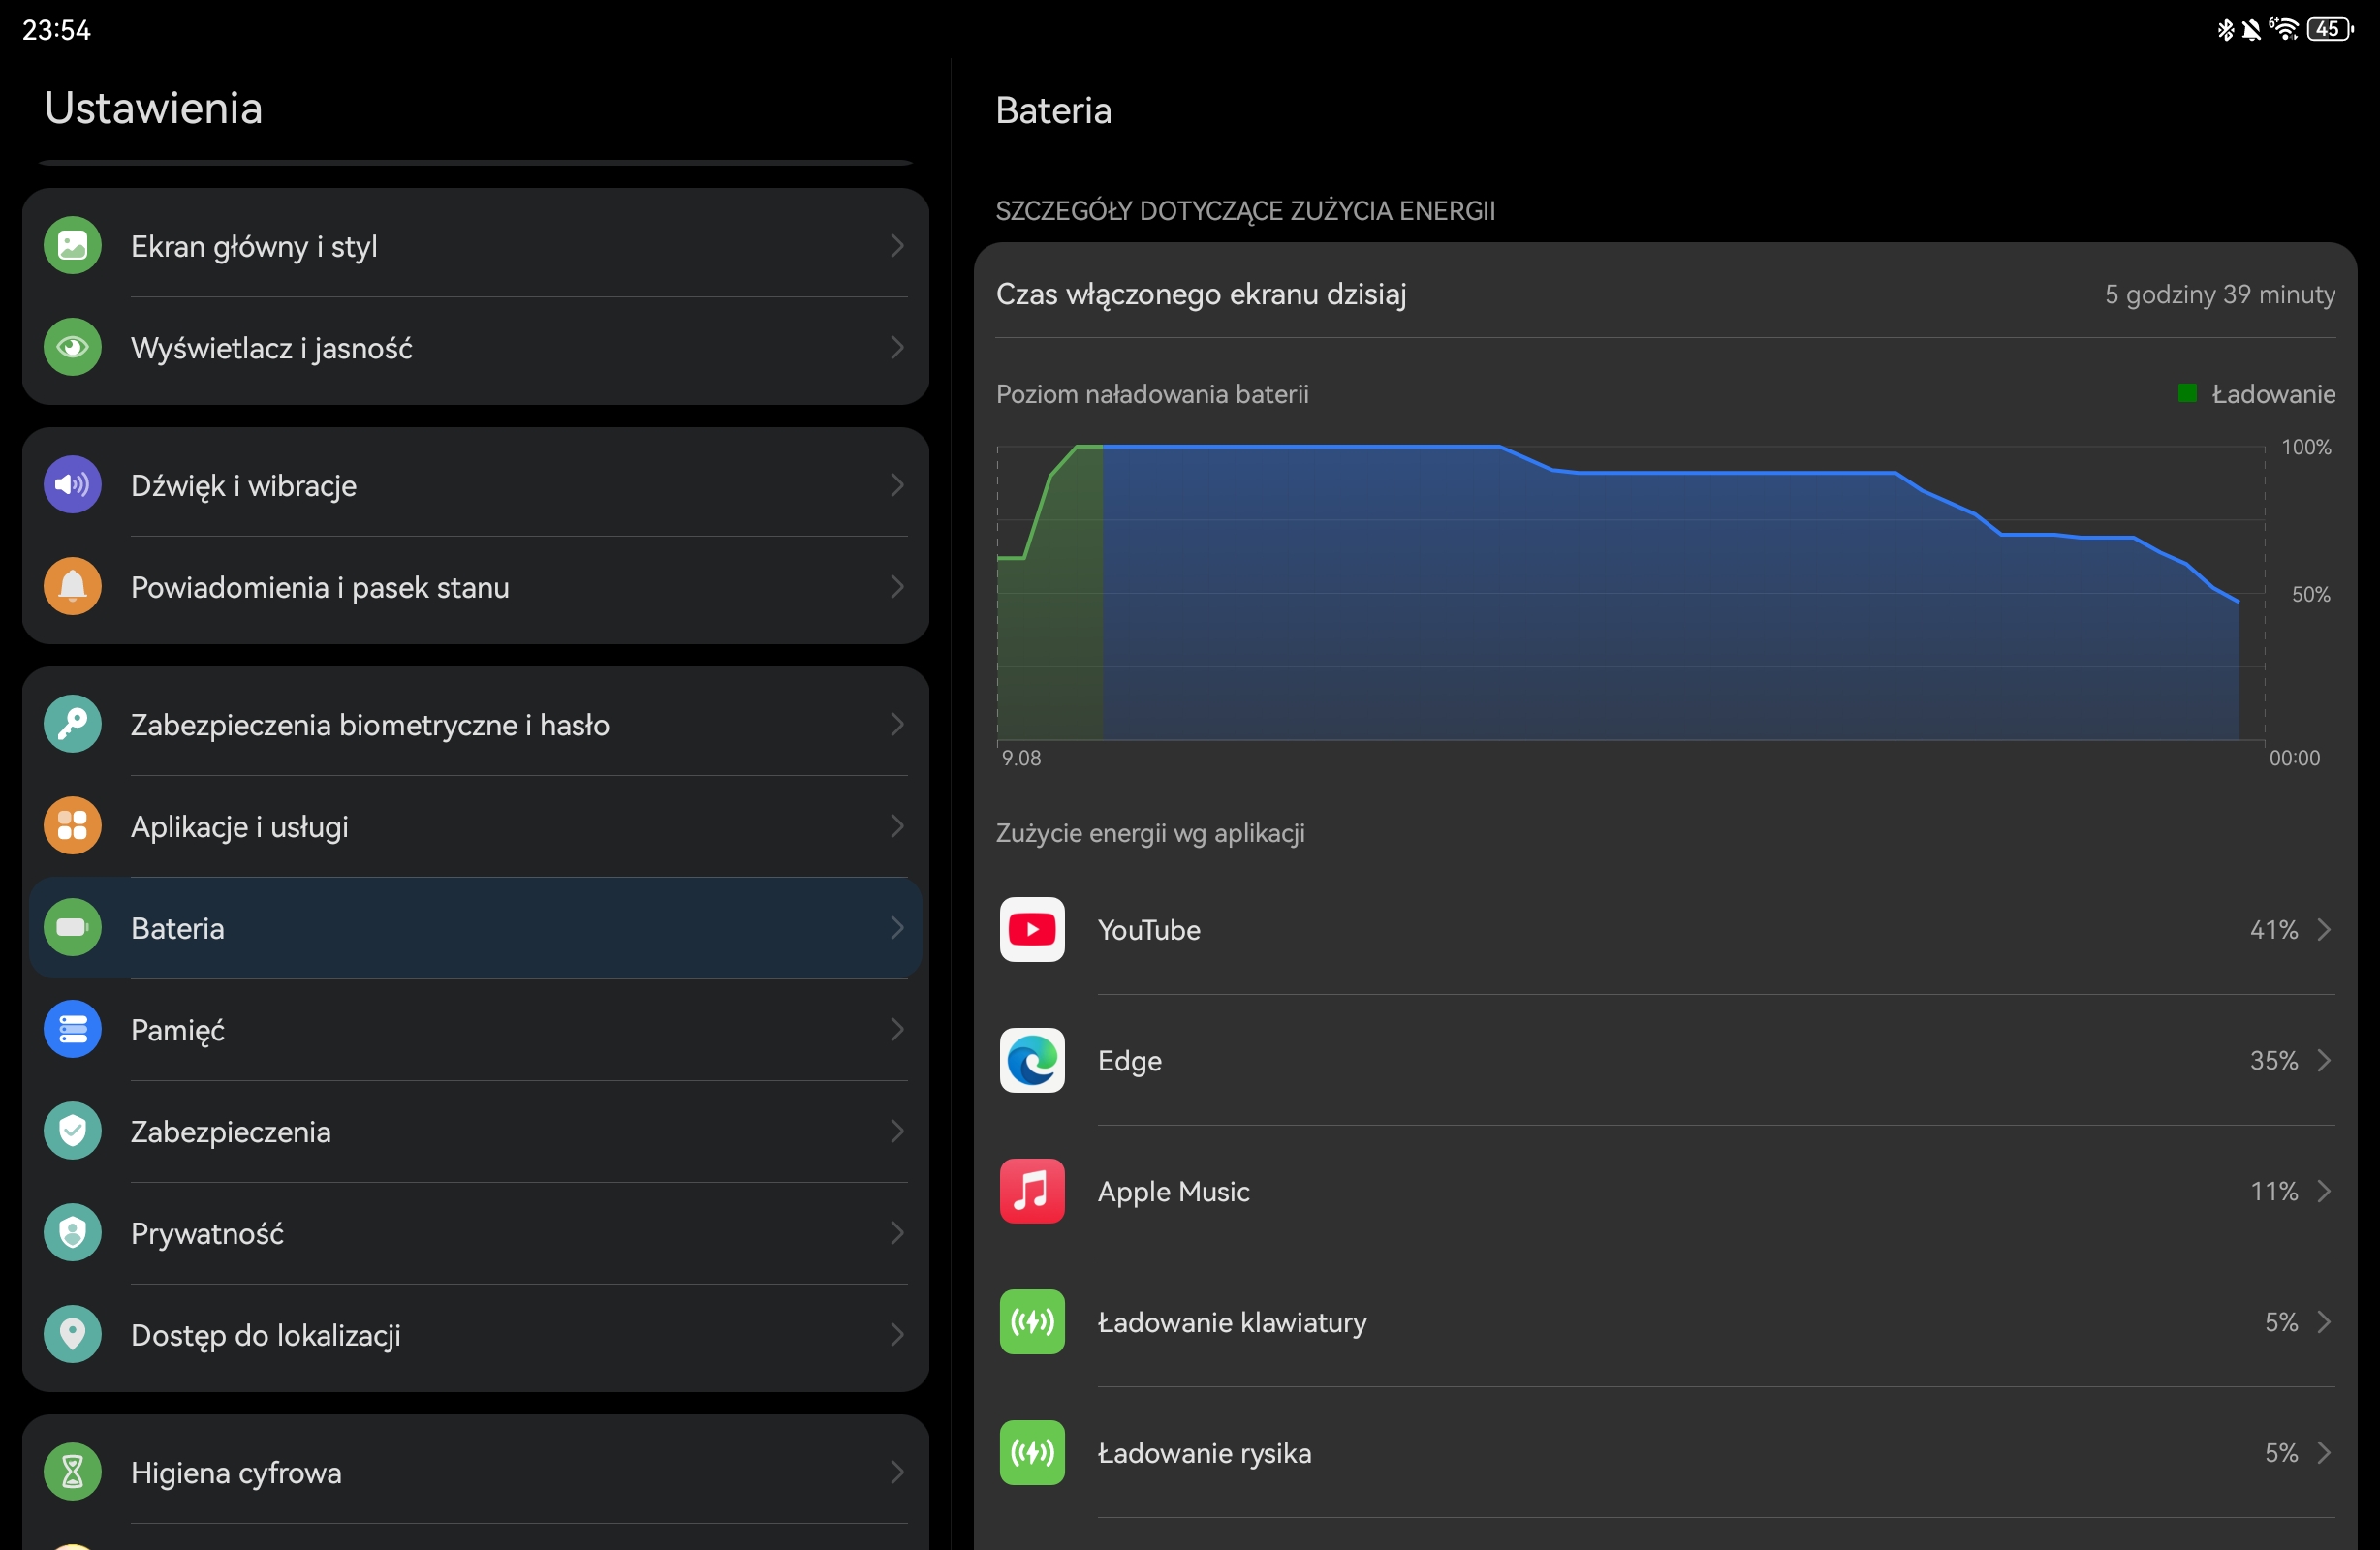Tap the green Ładowanie legend swatch
The image size is (2380, 1550).
pyautogui.click(x=2187, y=393)
